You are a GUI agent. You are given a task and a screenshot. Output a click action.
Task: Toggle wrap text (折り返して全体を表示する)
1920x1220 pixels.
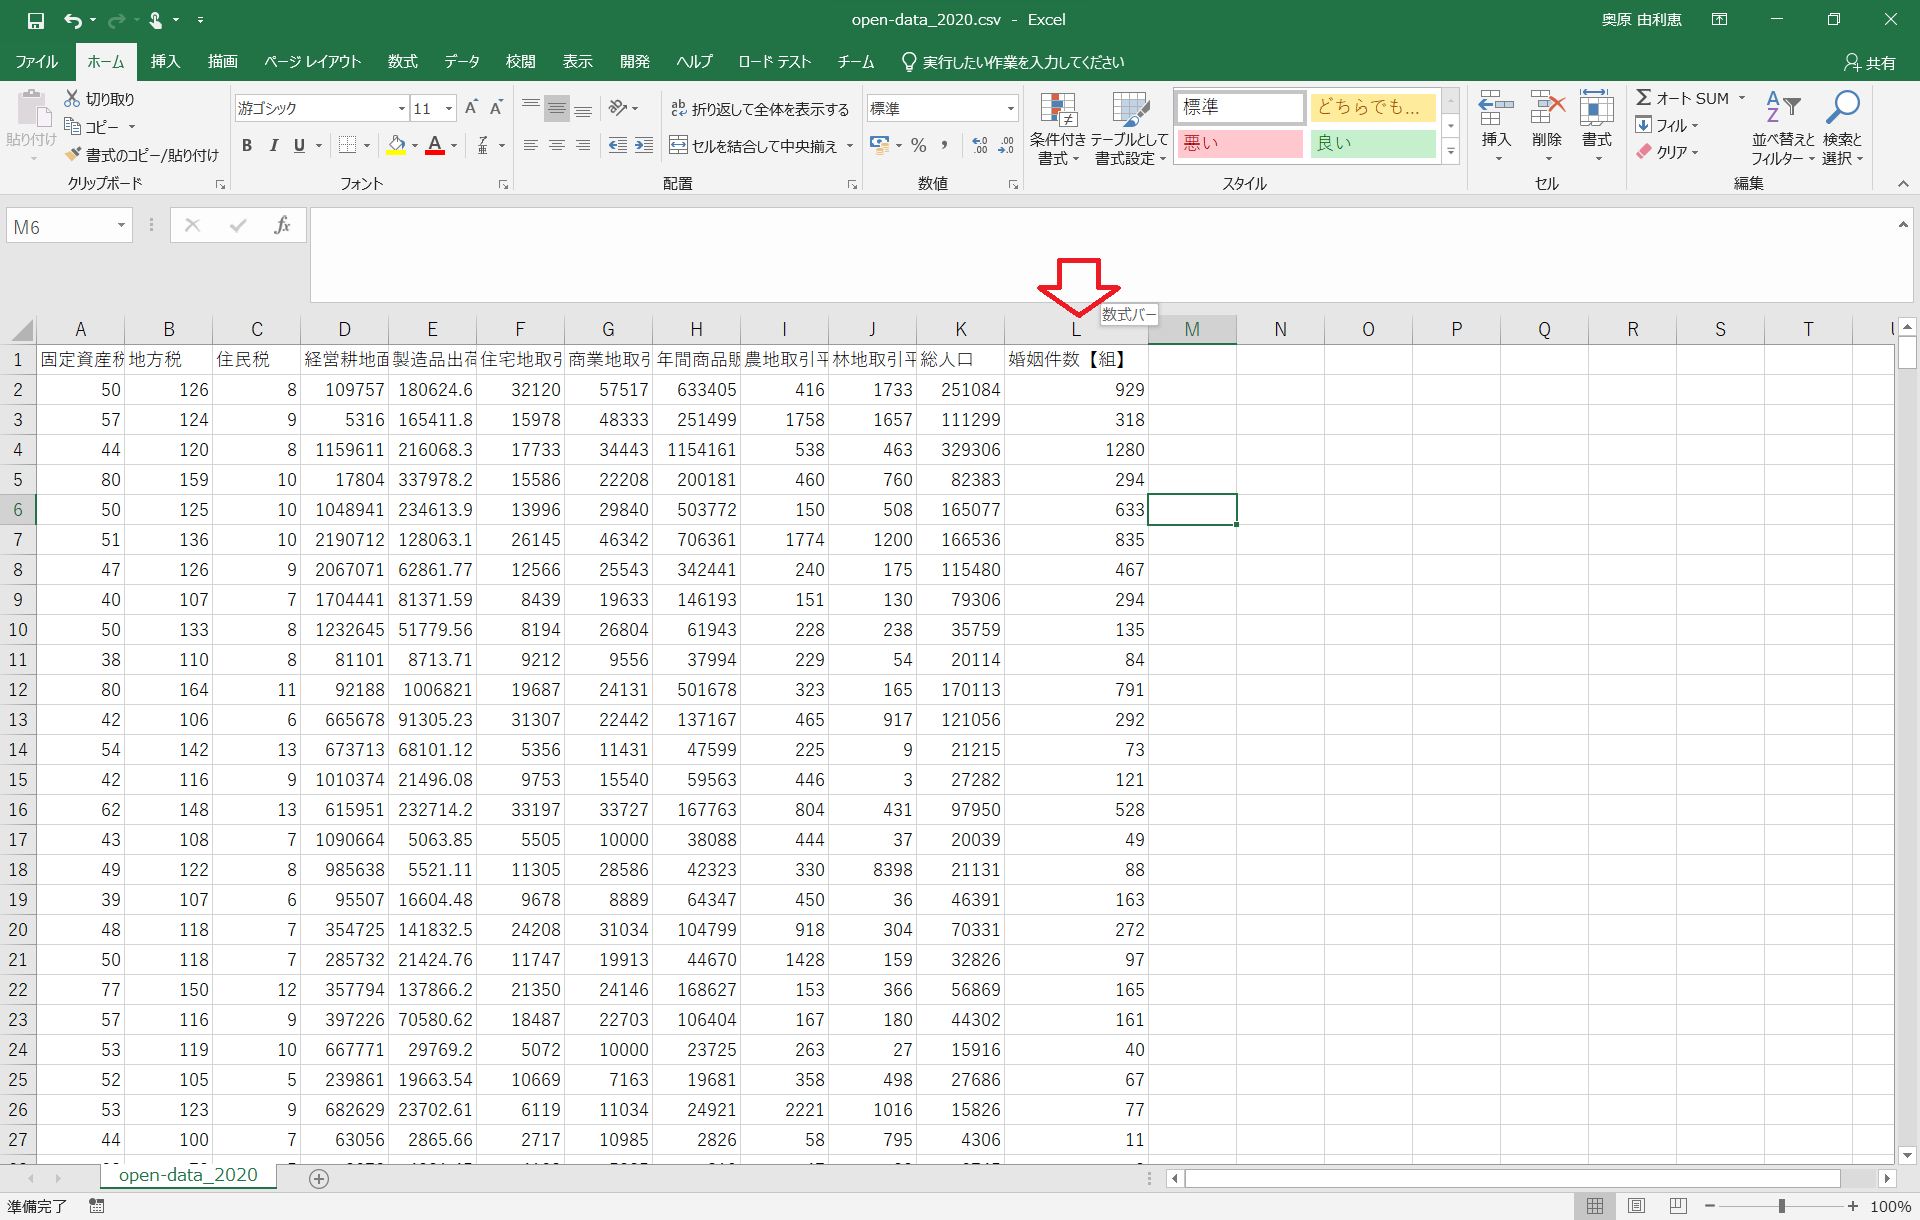[759, 109]
